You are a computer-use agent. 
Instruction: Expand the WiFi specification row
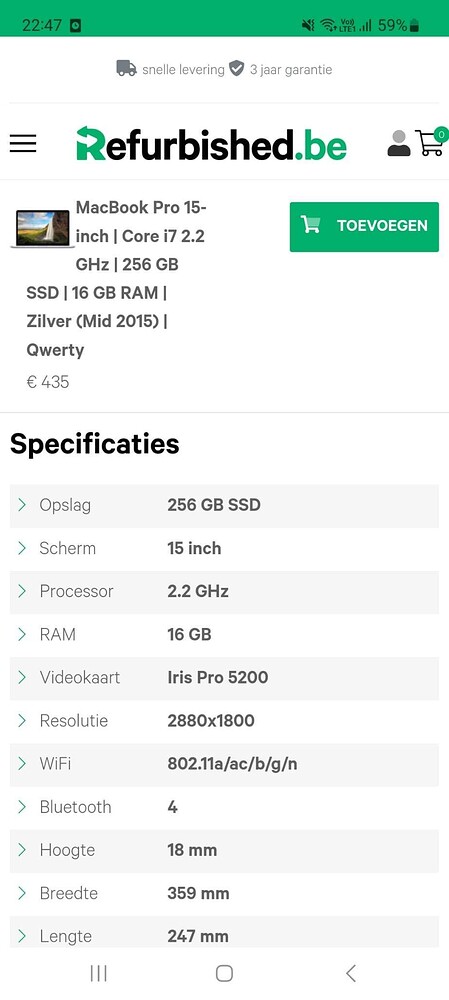pyautogui.click(x=224, y=764)
